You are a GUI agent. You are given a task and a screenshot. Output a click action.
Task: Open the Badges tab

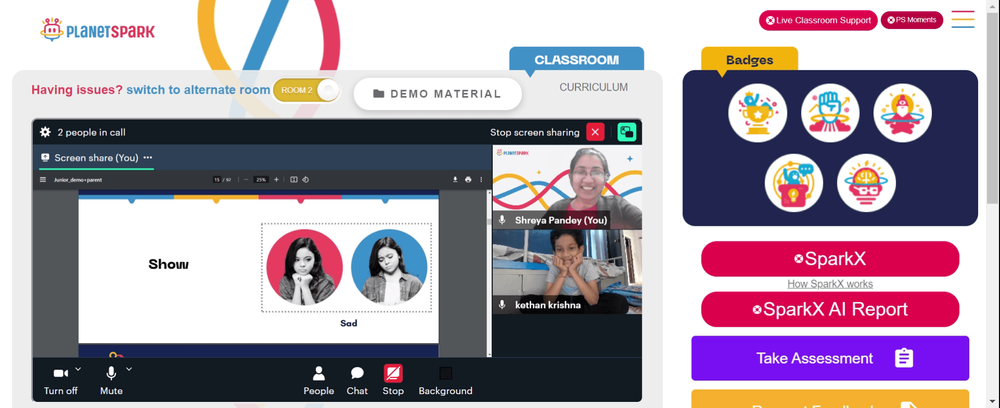749,60
